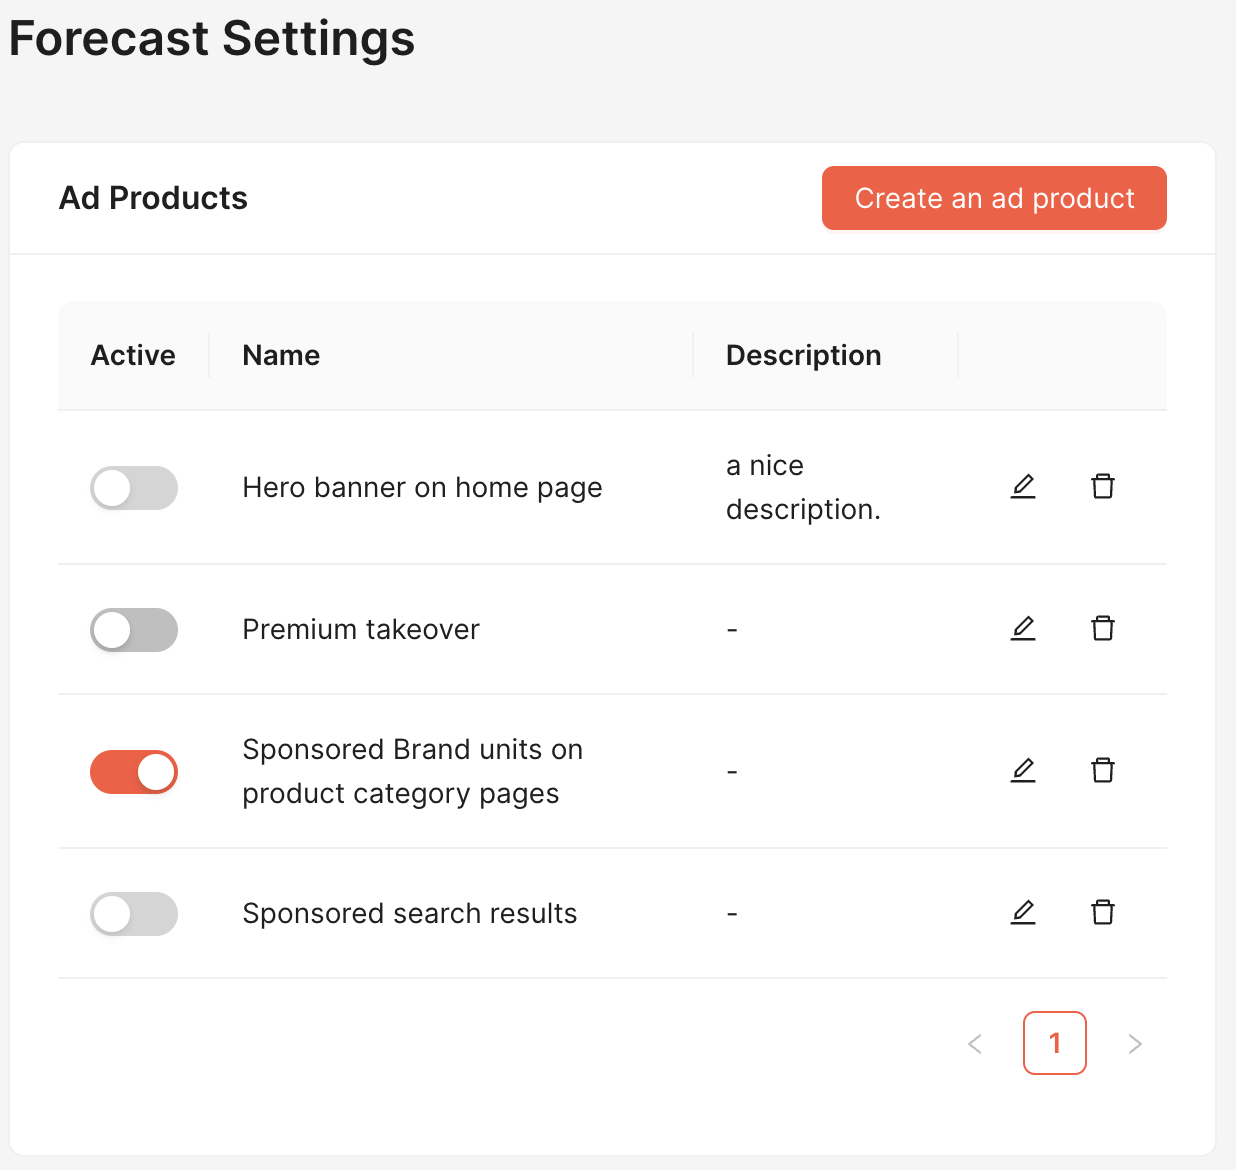This screenshot has width=1236, height=1170.
Task: Select page 1 in pagination
Action: click(1055, 1043)
